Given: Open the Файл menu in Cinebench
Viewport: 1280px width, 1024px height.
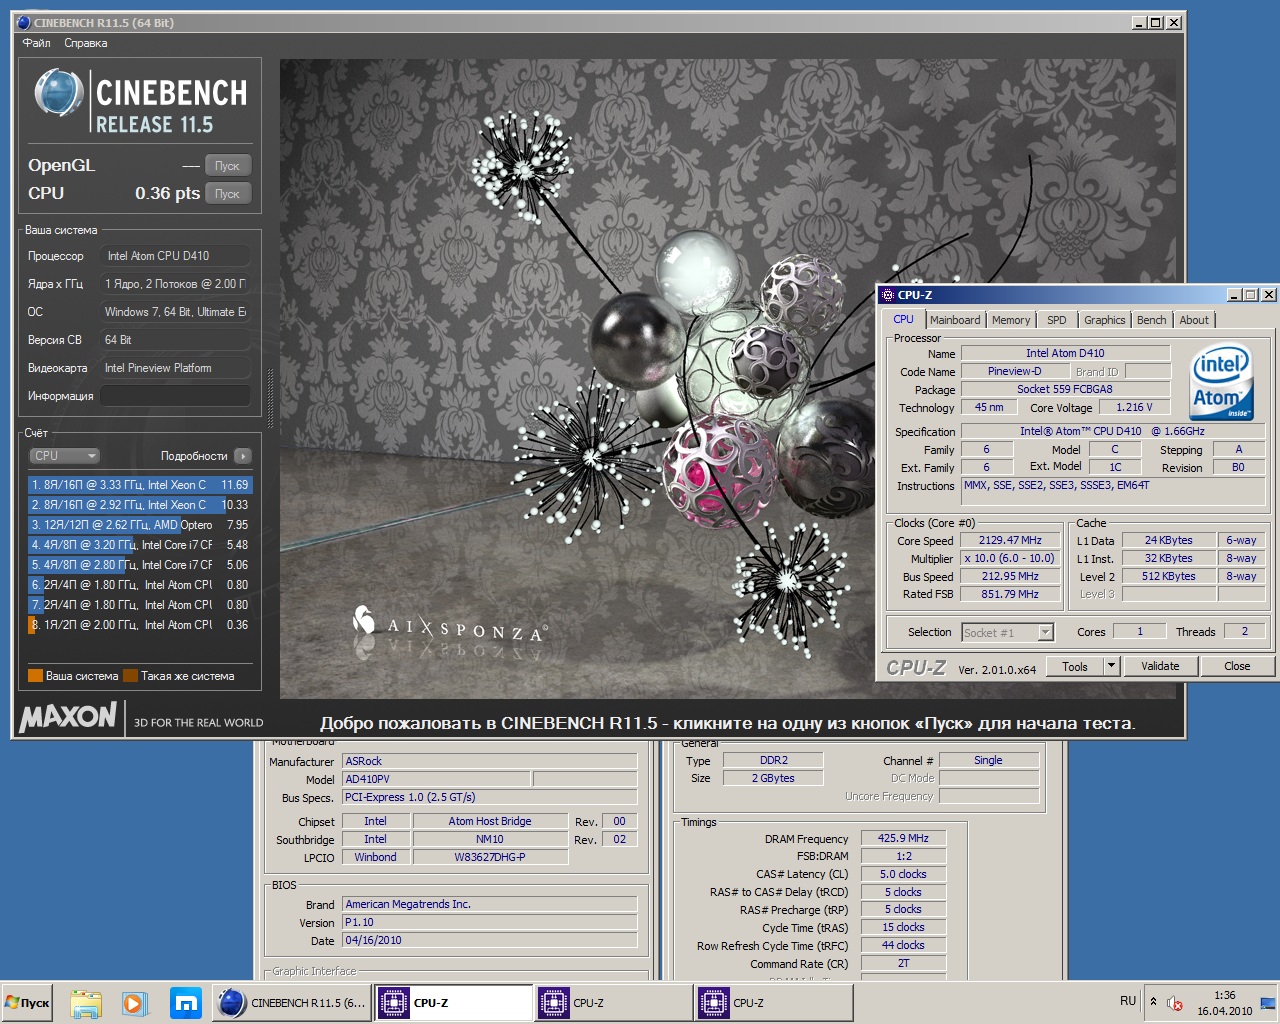Looking at the screenshot, I should tap(36, 43).
